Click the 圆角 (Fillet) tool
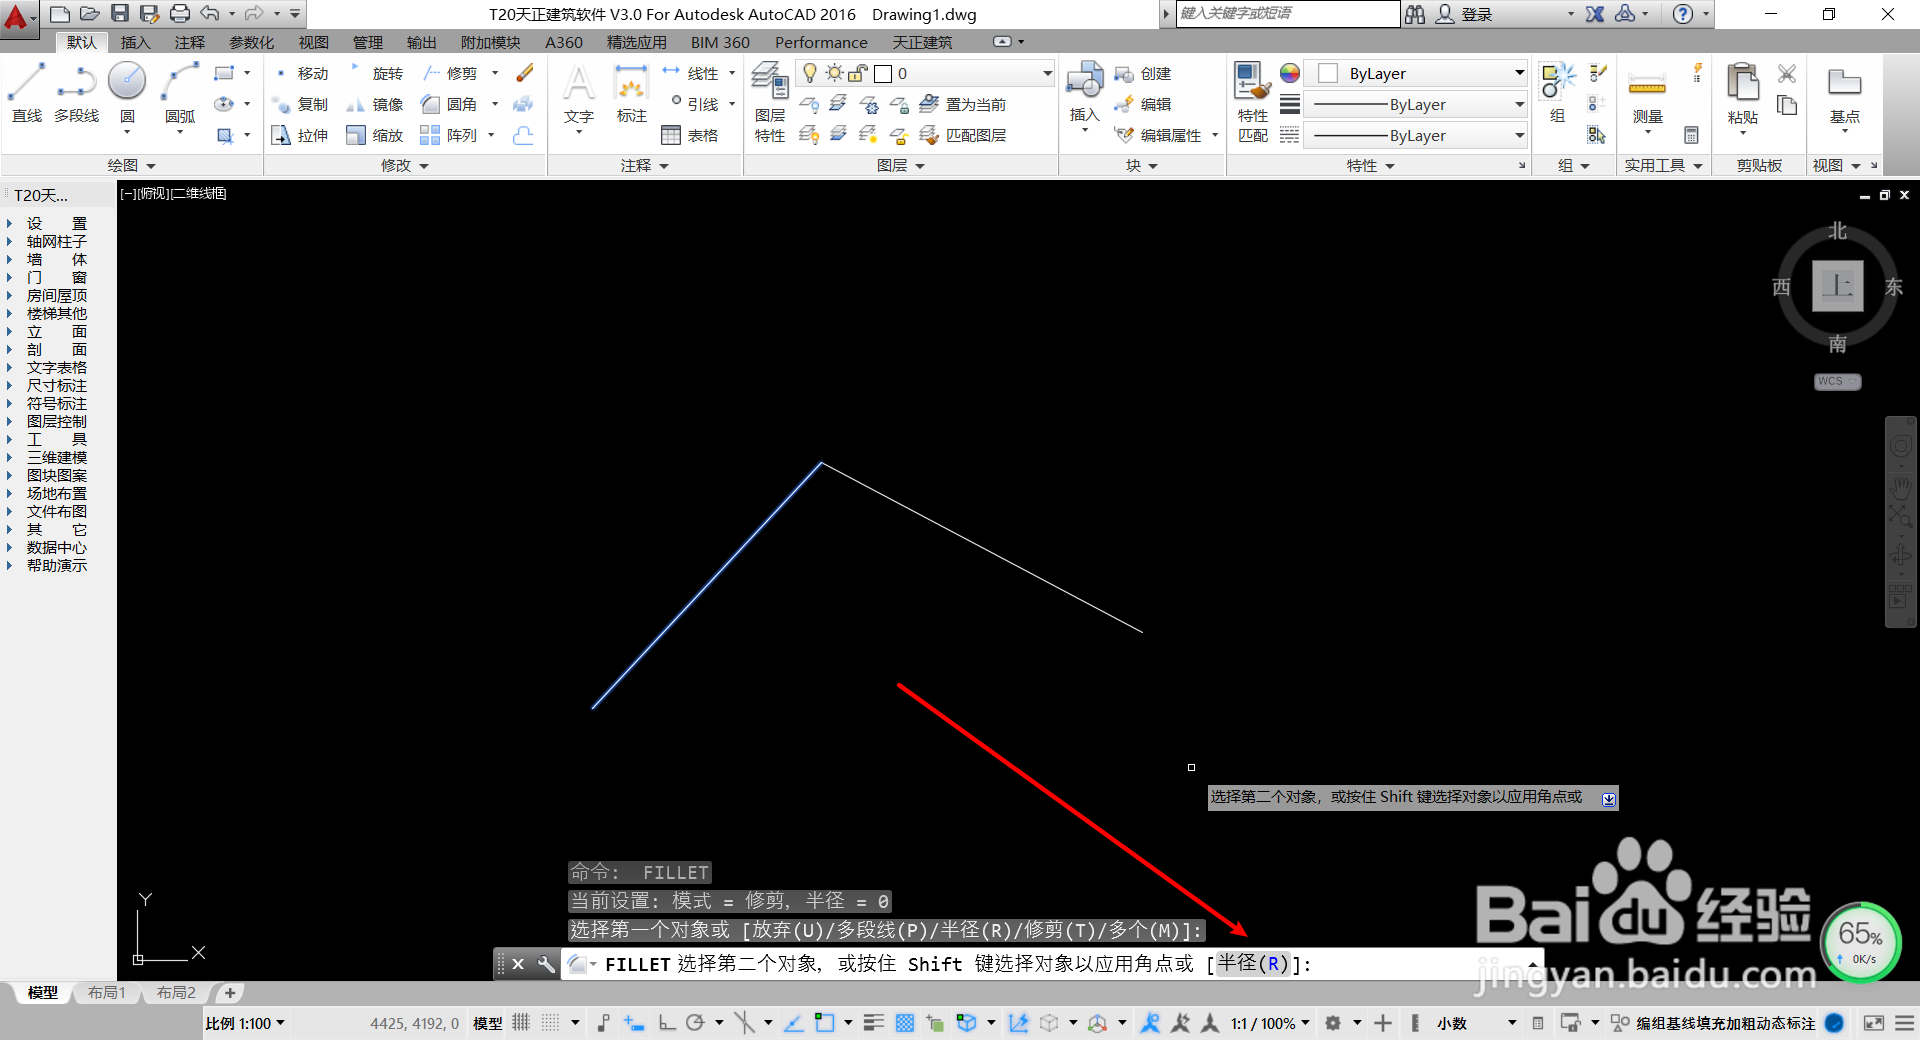Screen dimensions: 1920x1040 [x=449, y=104]
